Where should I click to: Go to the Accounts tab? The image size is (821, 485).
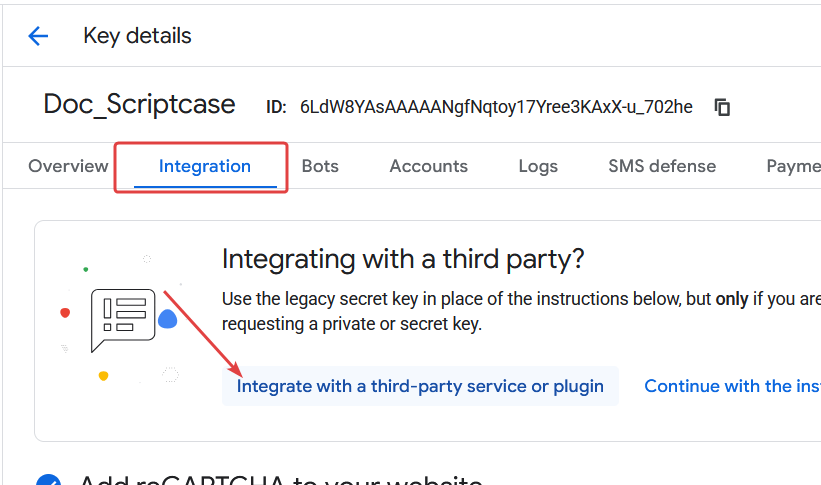click(x=428, y=166)
